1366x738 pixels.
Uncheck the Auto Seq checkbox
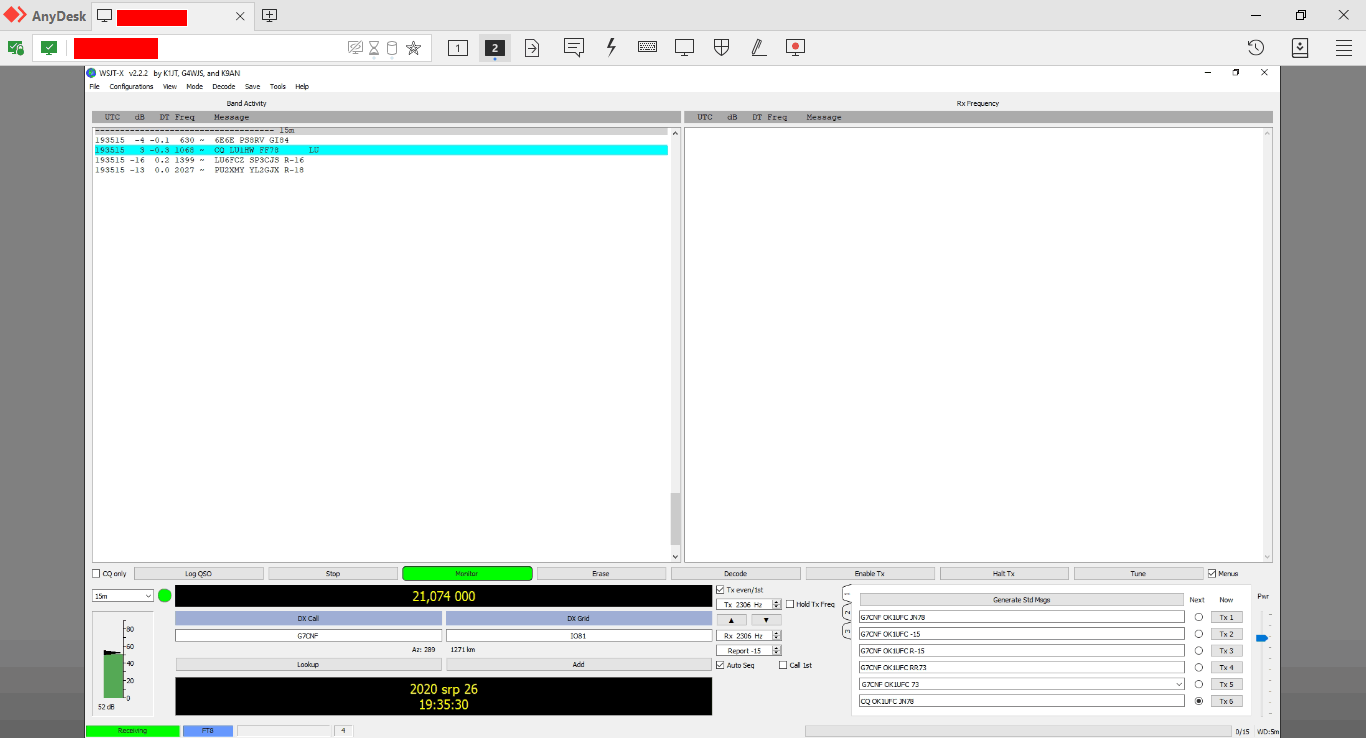(x=721, y=665)
